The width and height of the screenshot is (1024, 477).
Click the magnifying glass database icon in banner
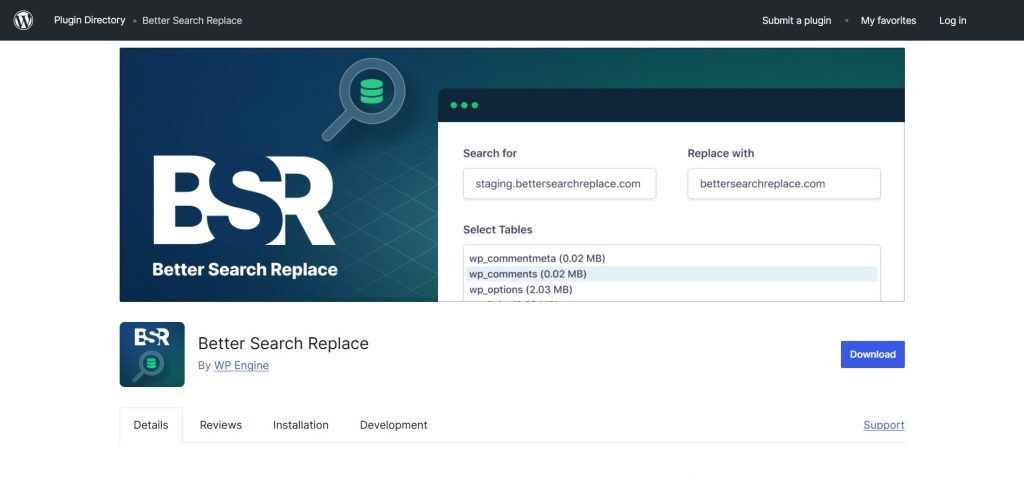(x=364, y=97)
